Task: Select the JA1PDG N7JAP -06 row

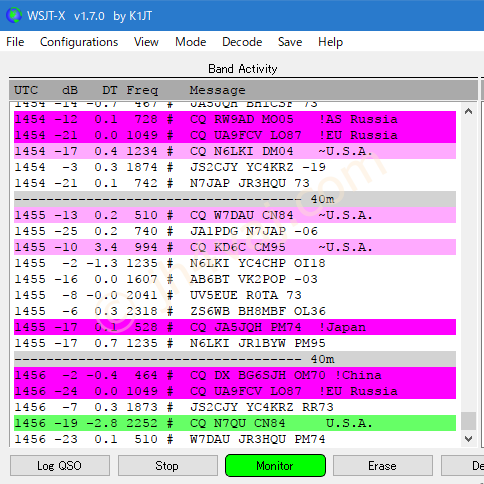Action: point(235,231)
